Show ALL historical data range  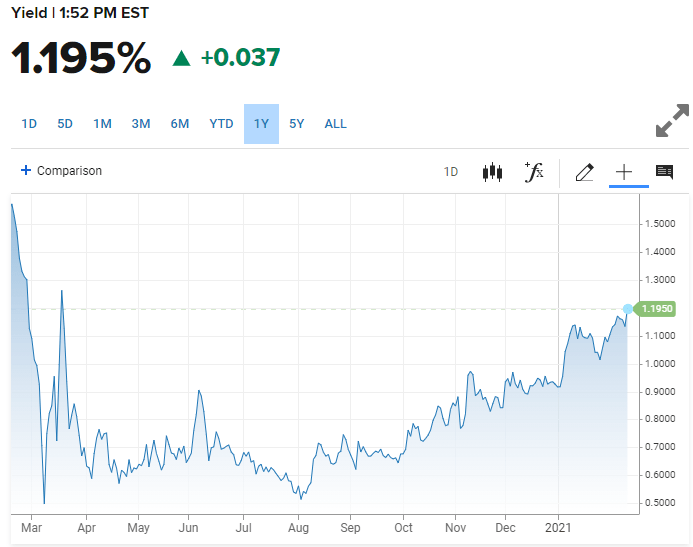335,124
